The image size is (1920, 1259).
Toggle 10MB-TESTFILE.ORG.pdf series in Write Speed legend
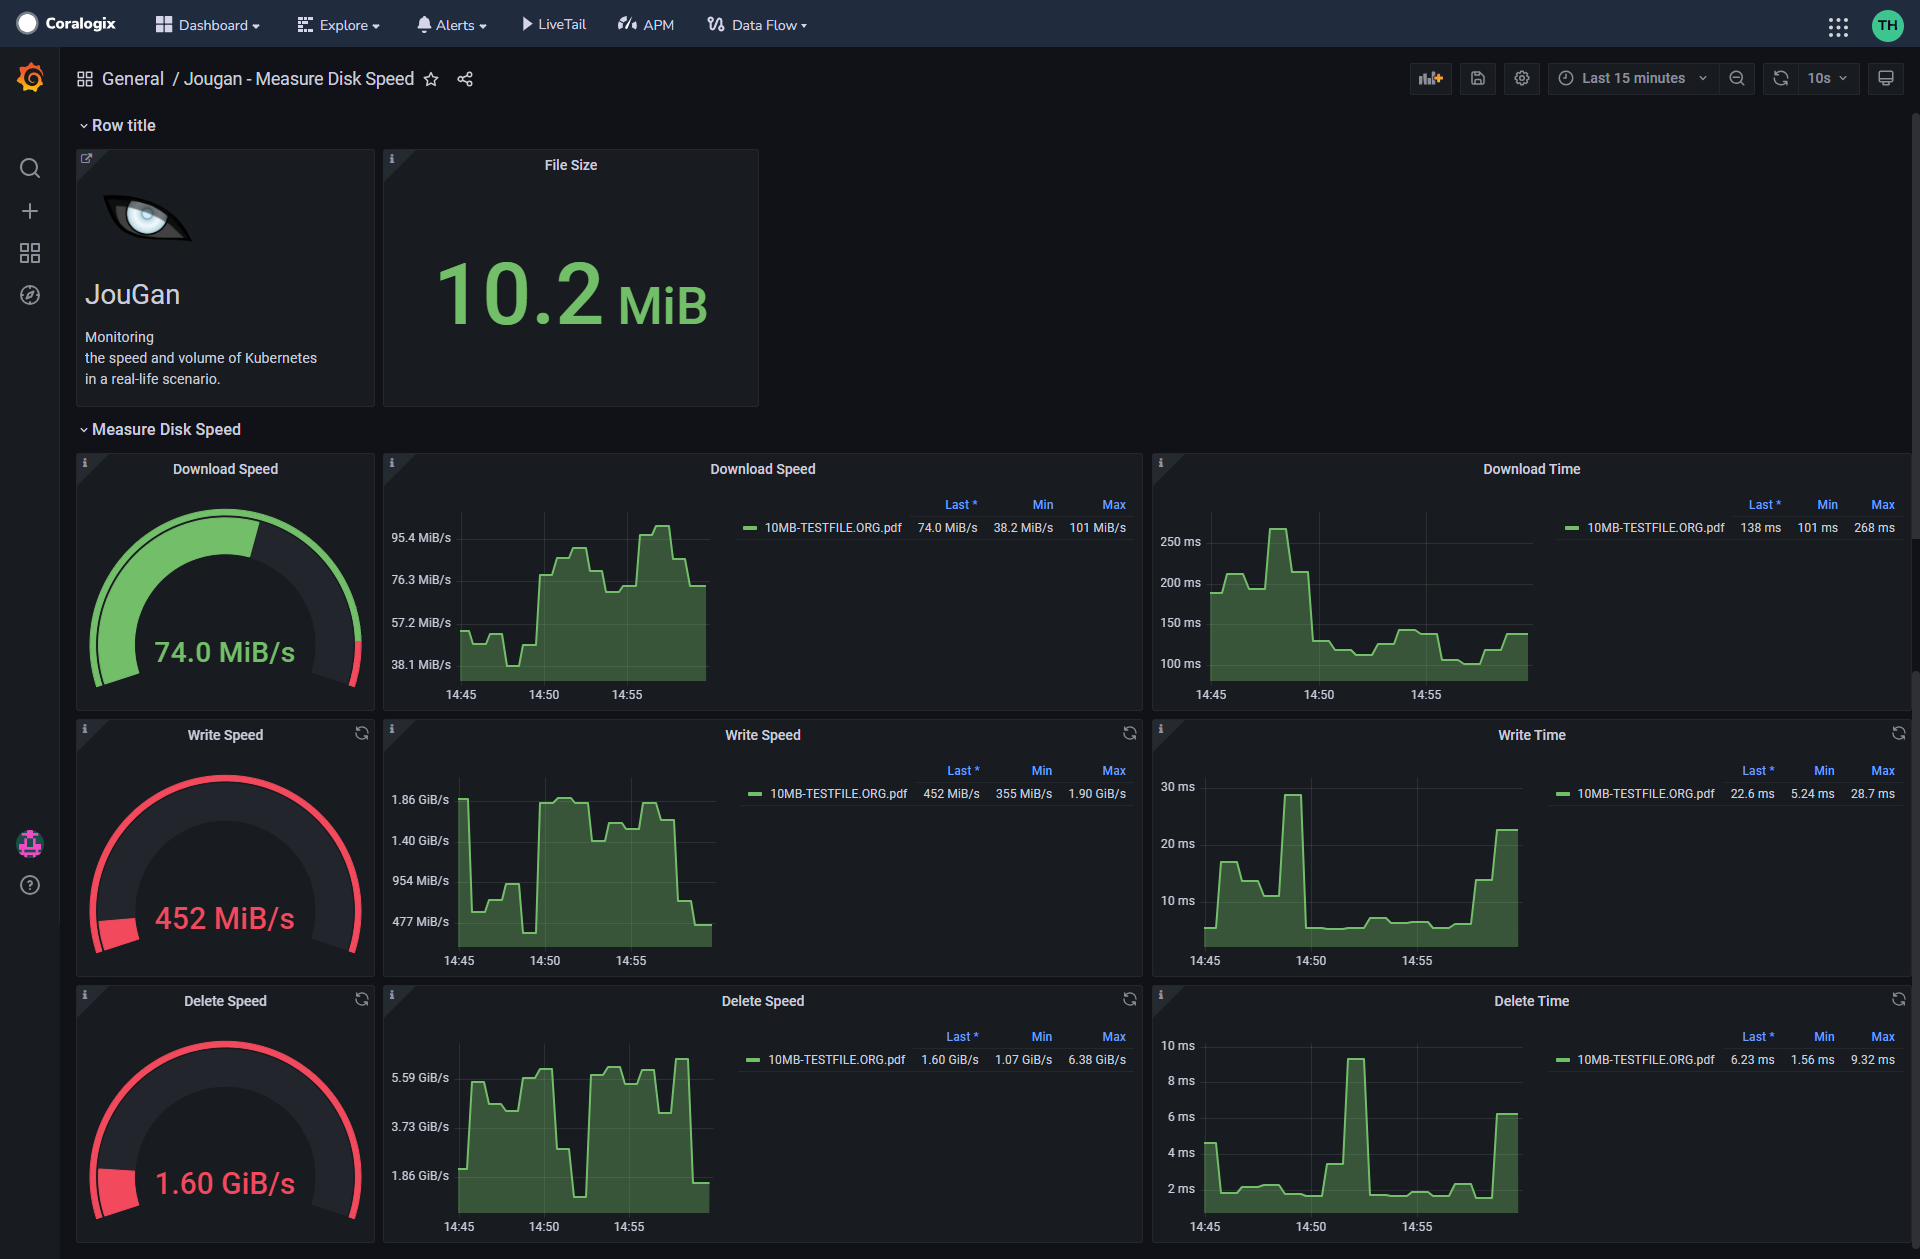tap(837, 794)
